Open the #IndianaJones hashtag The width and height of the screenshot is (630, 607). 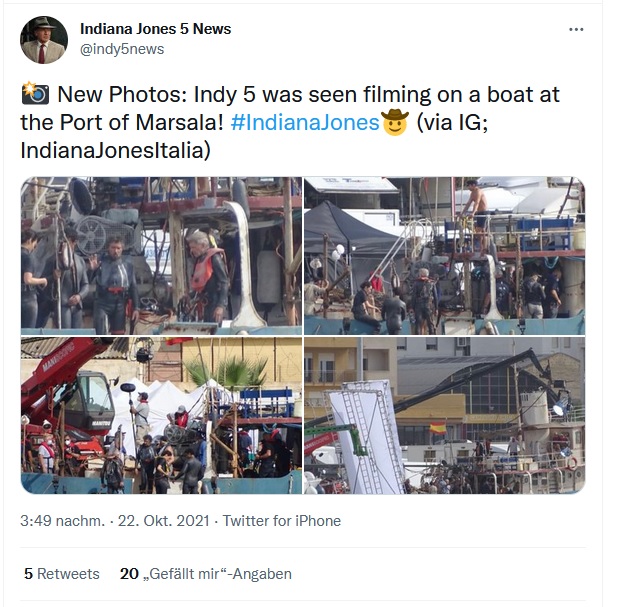click(305, 123)
